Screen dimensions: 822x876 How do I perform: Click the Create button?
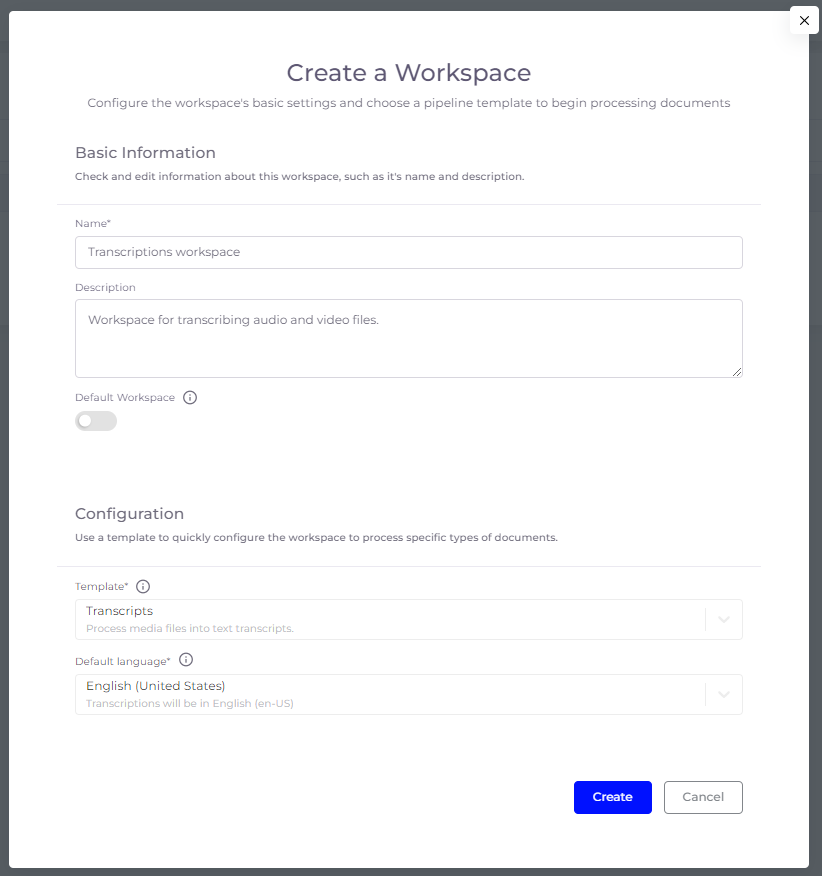click(612, 797)
